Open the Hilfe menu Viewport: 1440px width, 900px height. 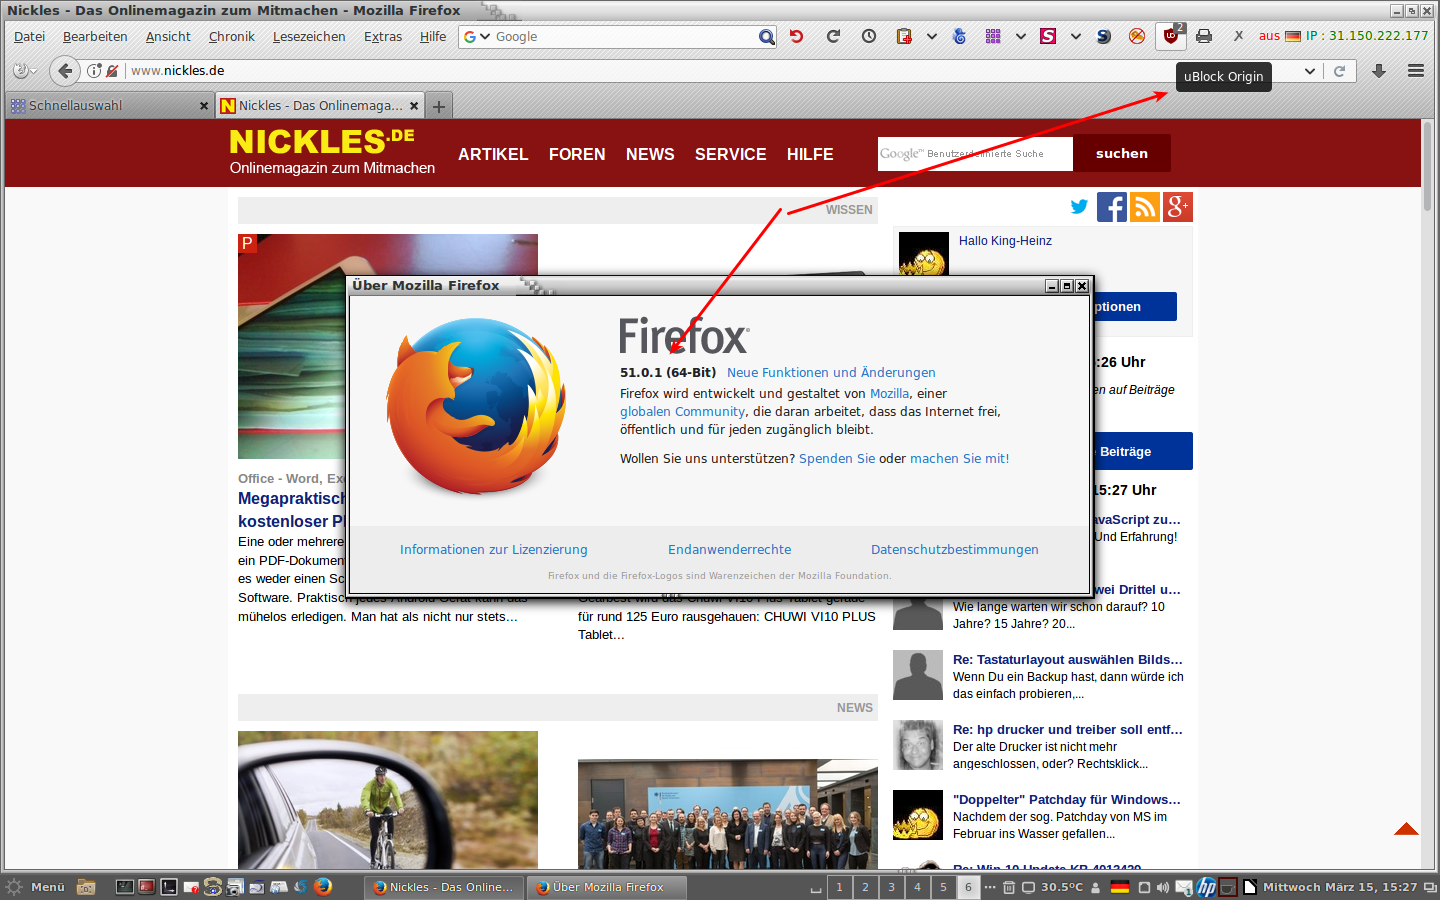pyautogui.click(x=433, y=37)
